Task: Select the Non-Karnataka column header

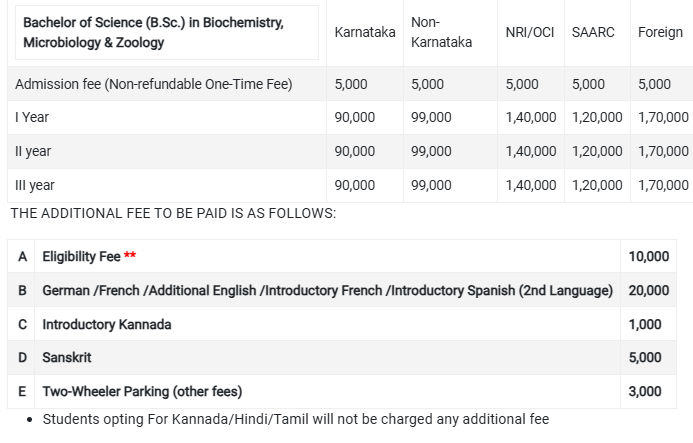Action: (441, 32)
